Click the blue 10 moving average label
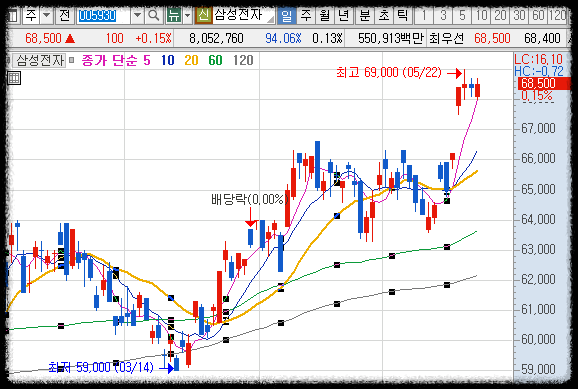 (167, 60)
